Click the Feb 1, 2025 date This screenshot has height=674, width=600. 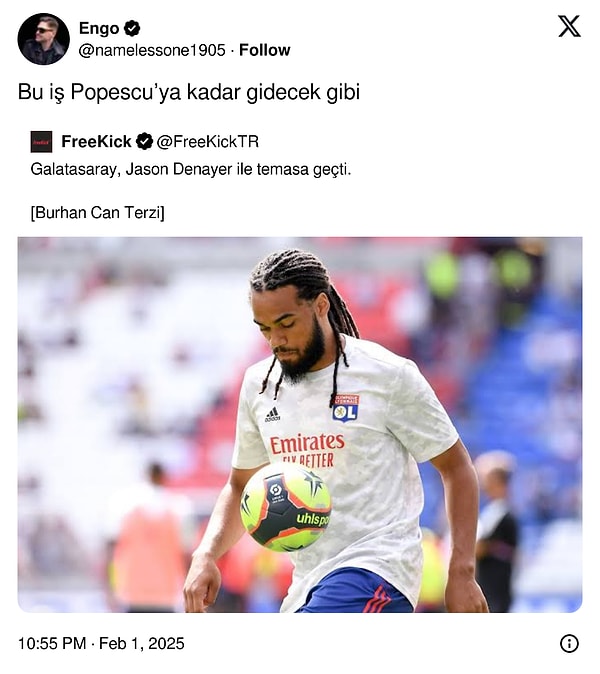point(142,643)
